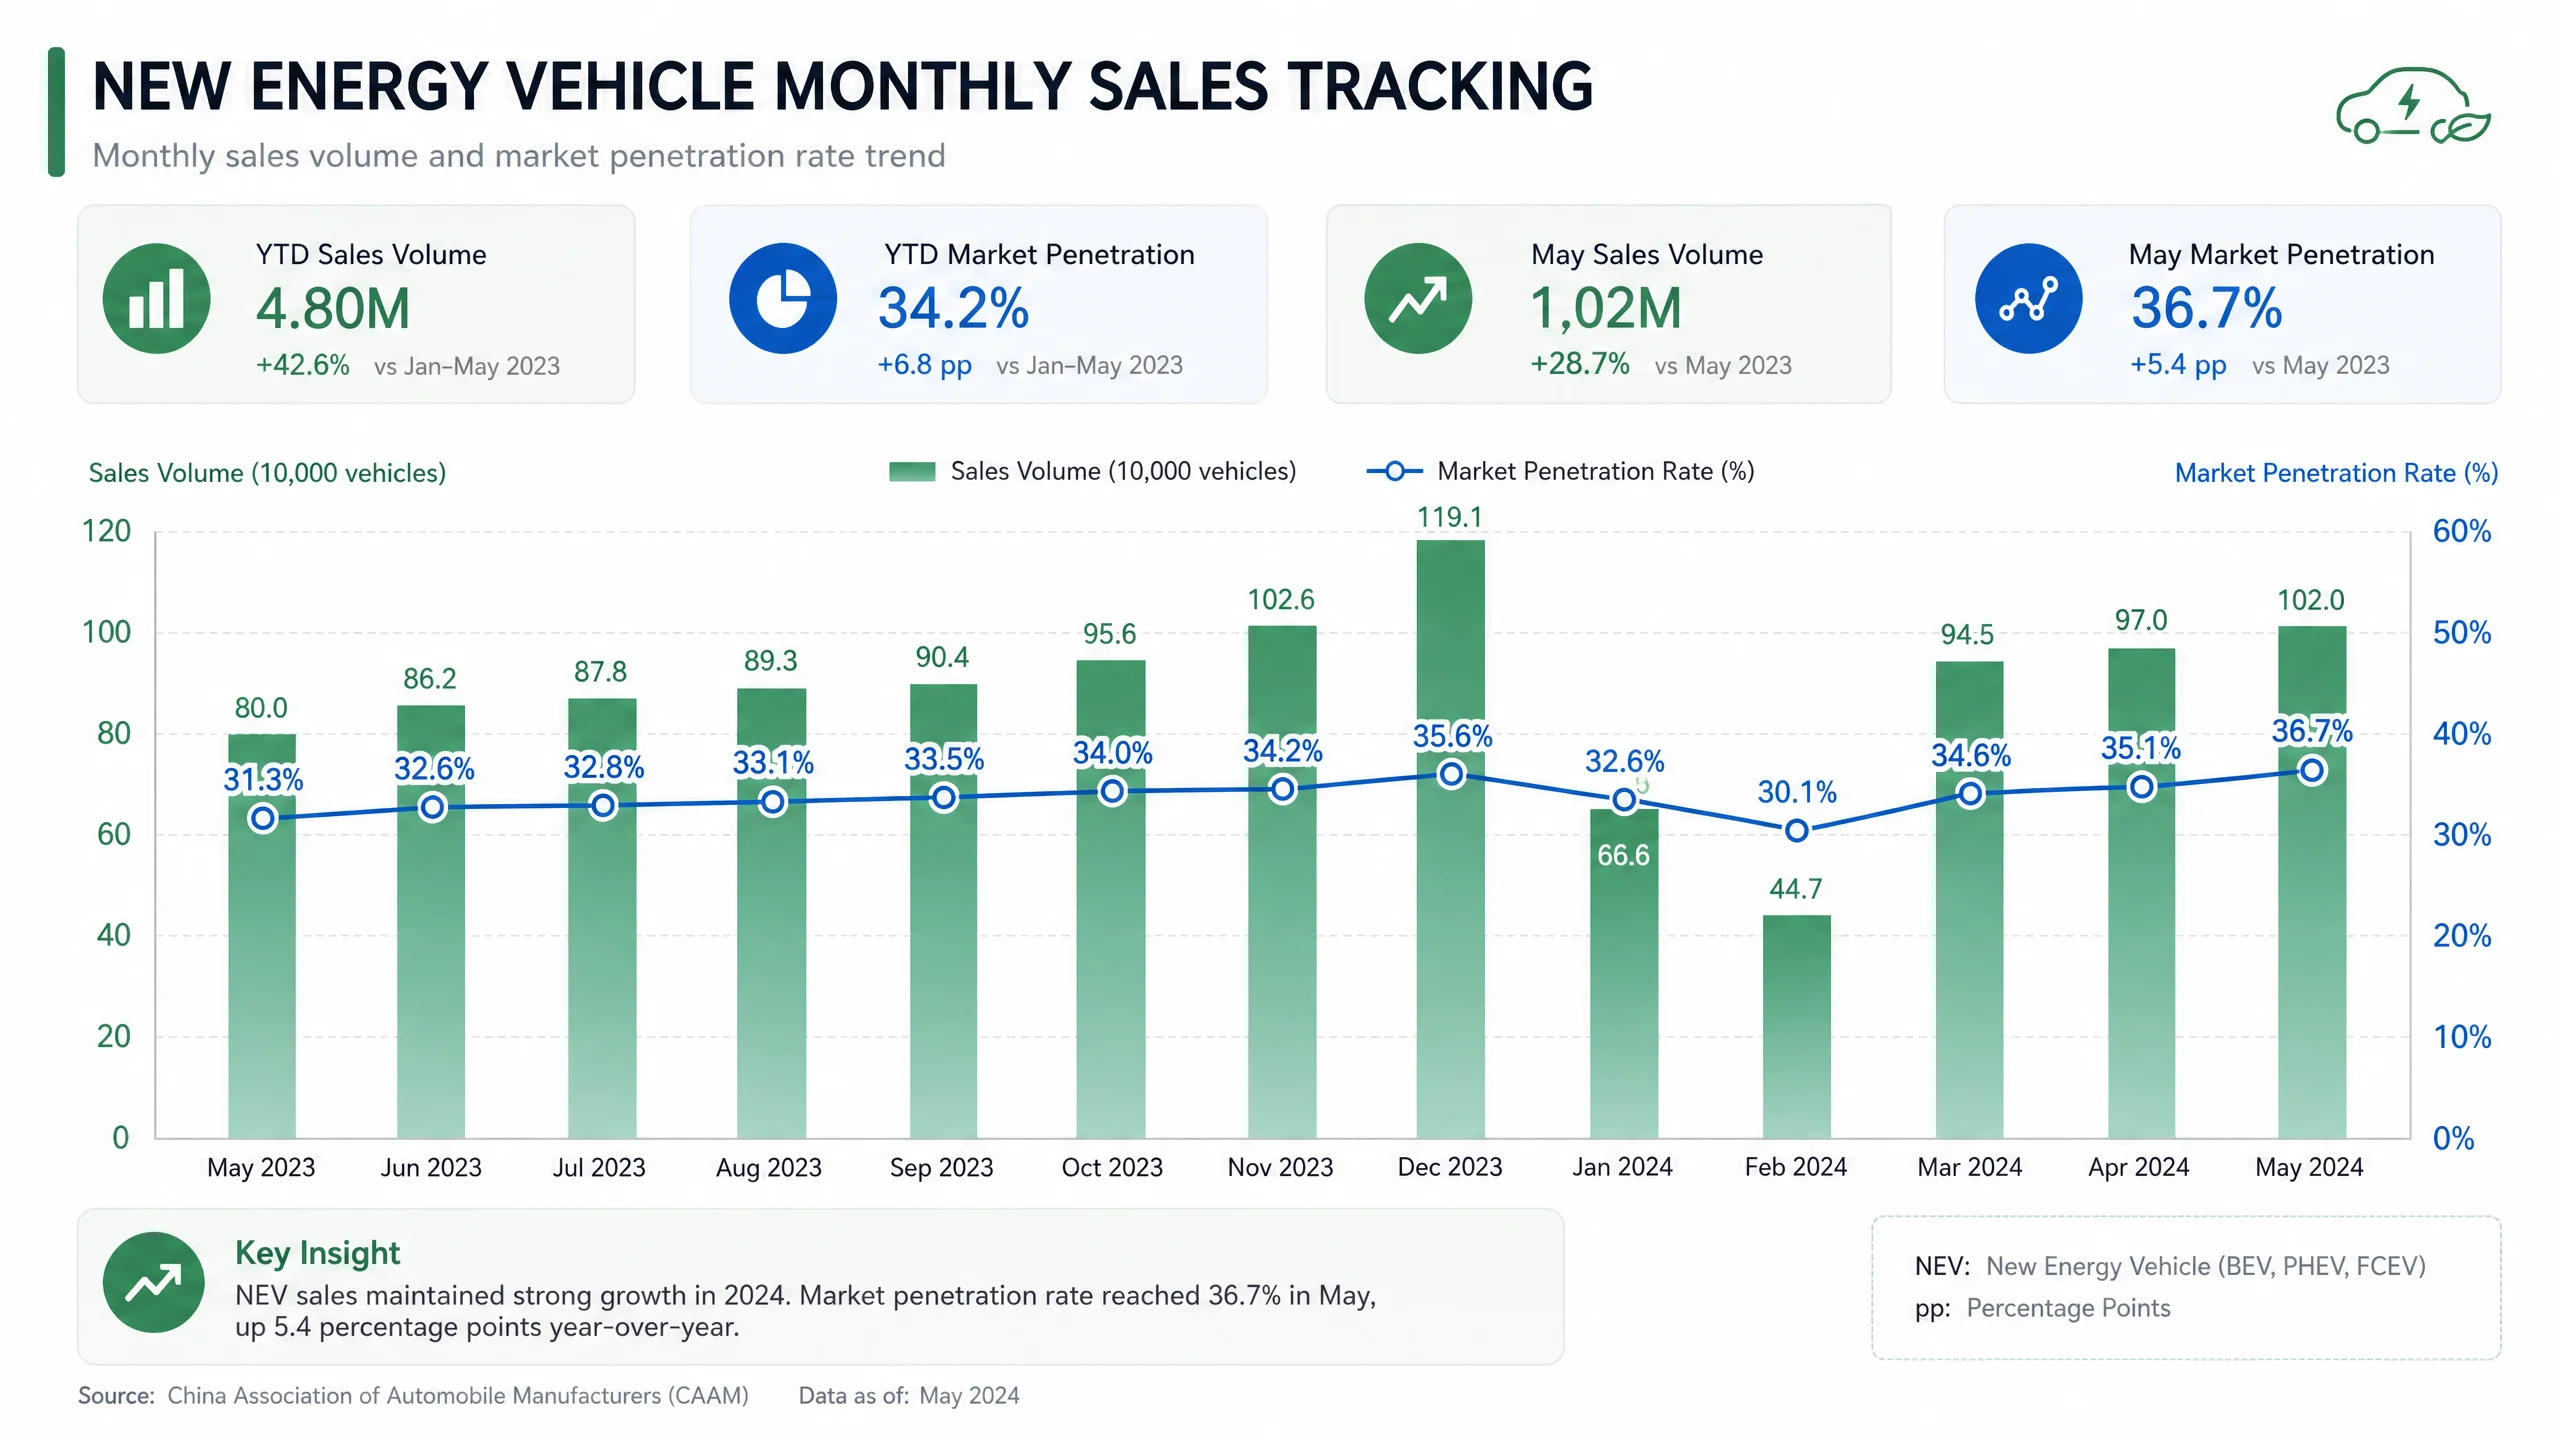This screenshot has height=1440, width=2560.
Task: Select the Nov 2023 sales bar
Action: pos(1282,882)
